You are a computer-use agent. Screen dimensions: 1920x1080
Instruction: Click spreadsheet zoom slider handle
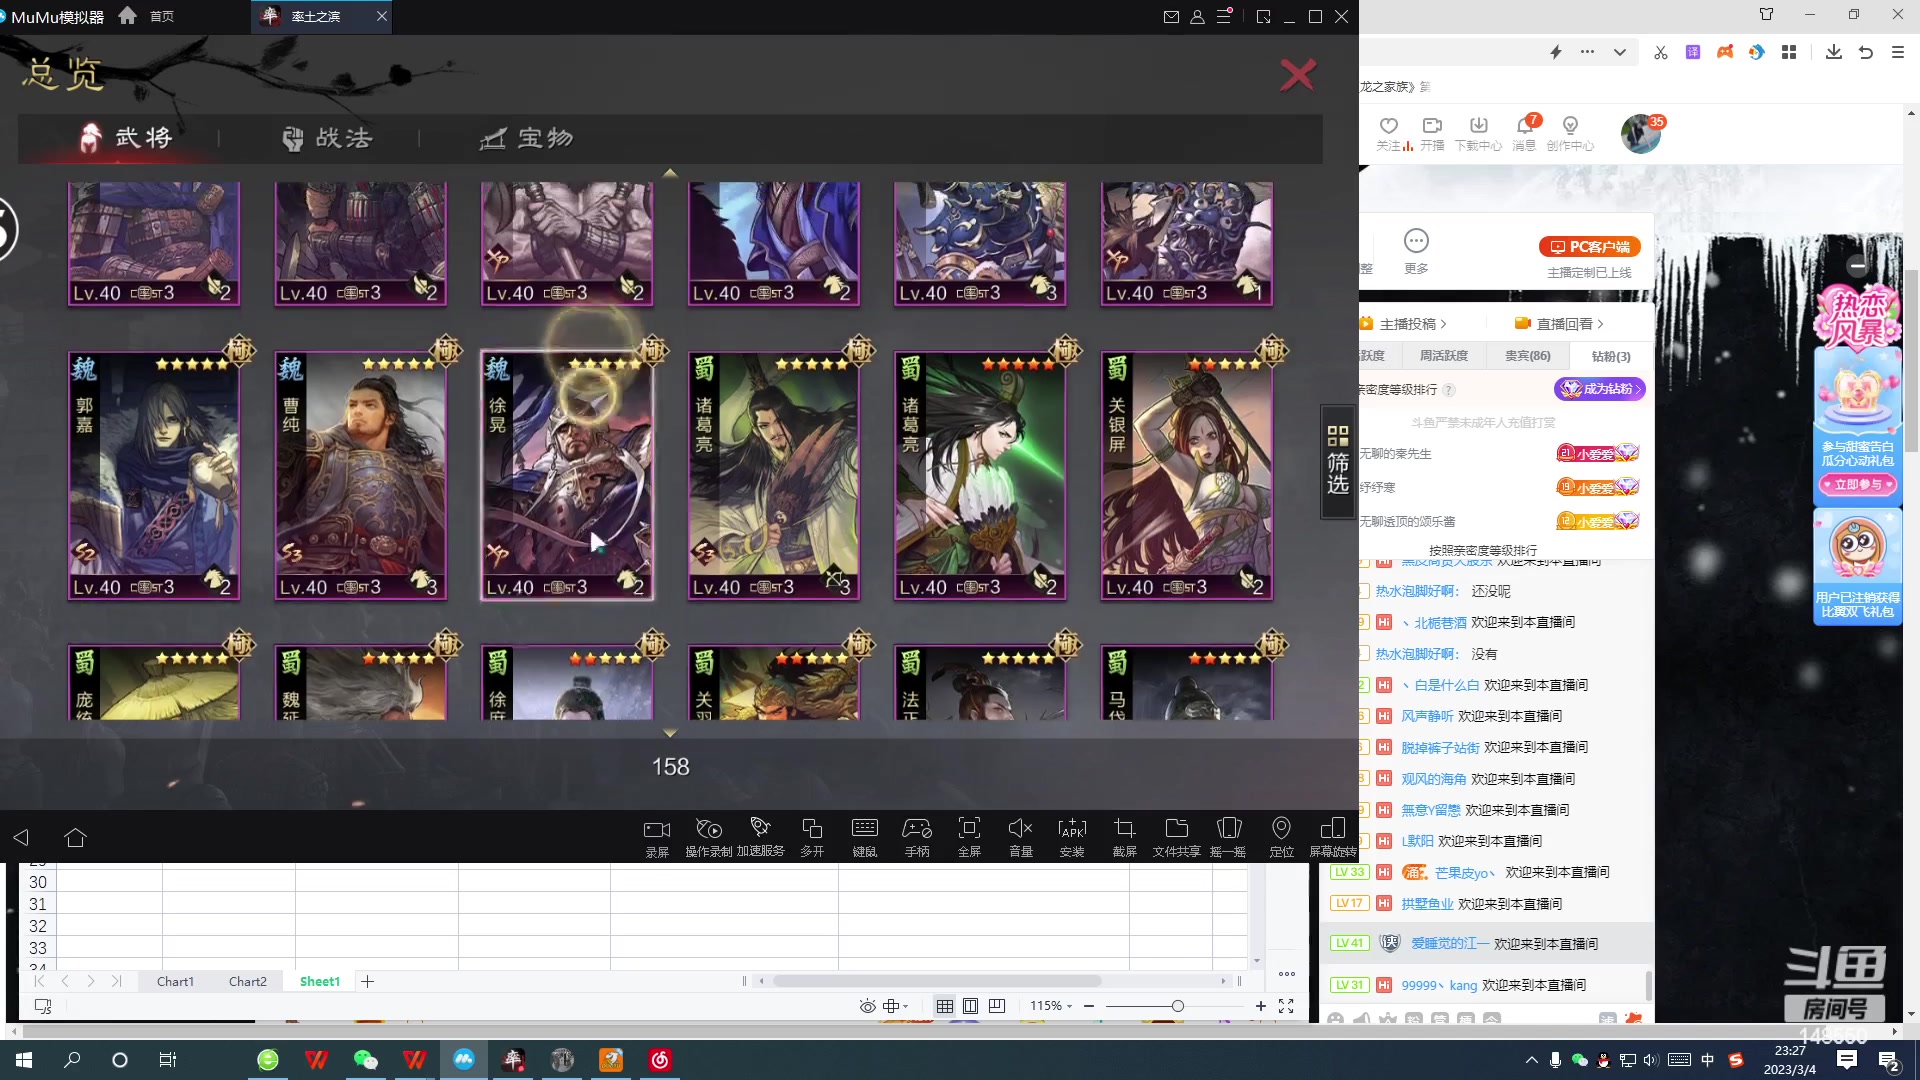pyautogui.click(x=1178, y=1006)
